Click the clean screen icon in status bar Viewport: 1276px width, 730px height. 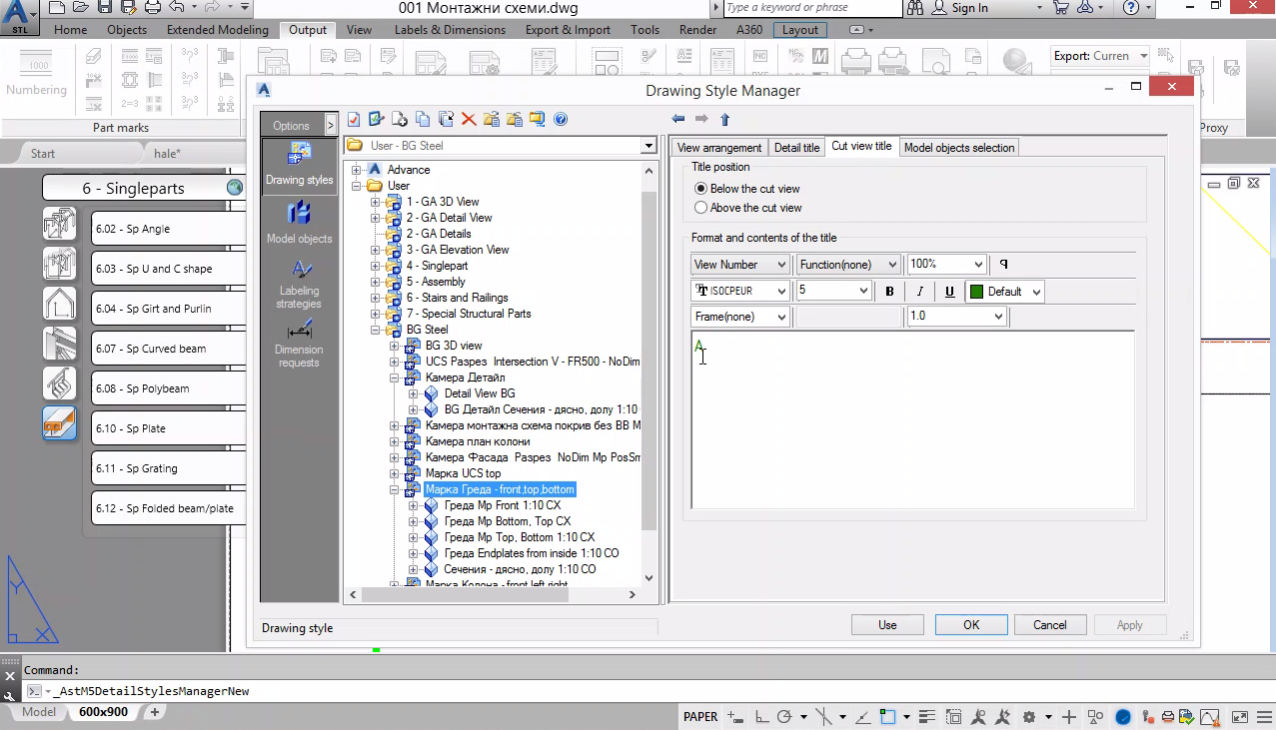tap(1240, 717)
